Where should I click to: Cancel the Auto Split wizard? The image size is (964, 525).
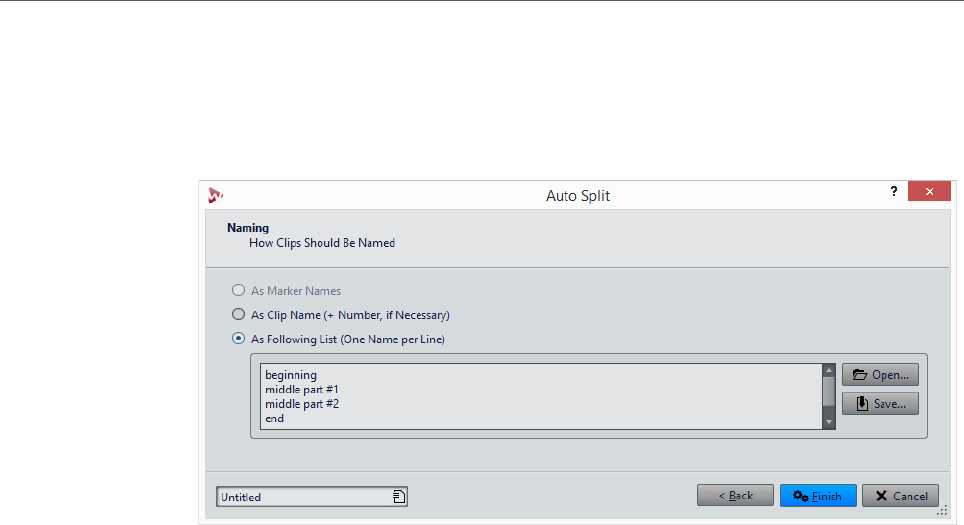click(x=900, y=496)
